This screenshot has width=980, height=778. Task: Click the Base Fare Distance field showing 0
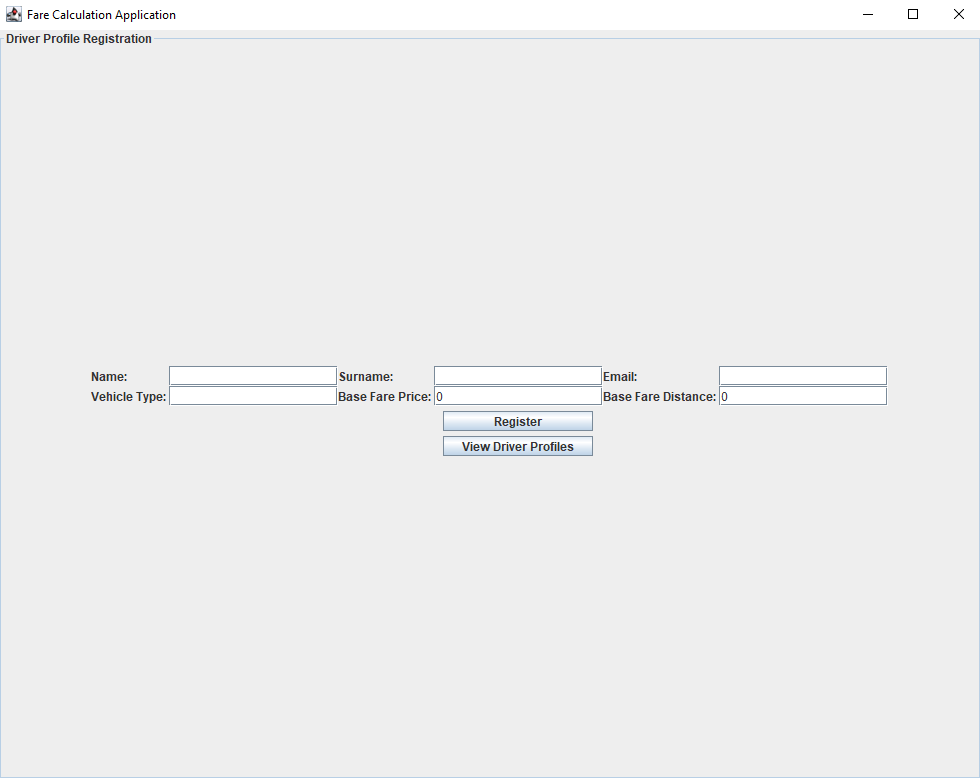click(802, 395)
